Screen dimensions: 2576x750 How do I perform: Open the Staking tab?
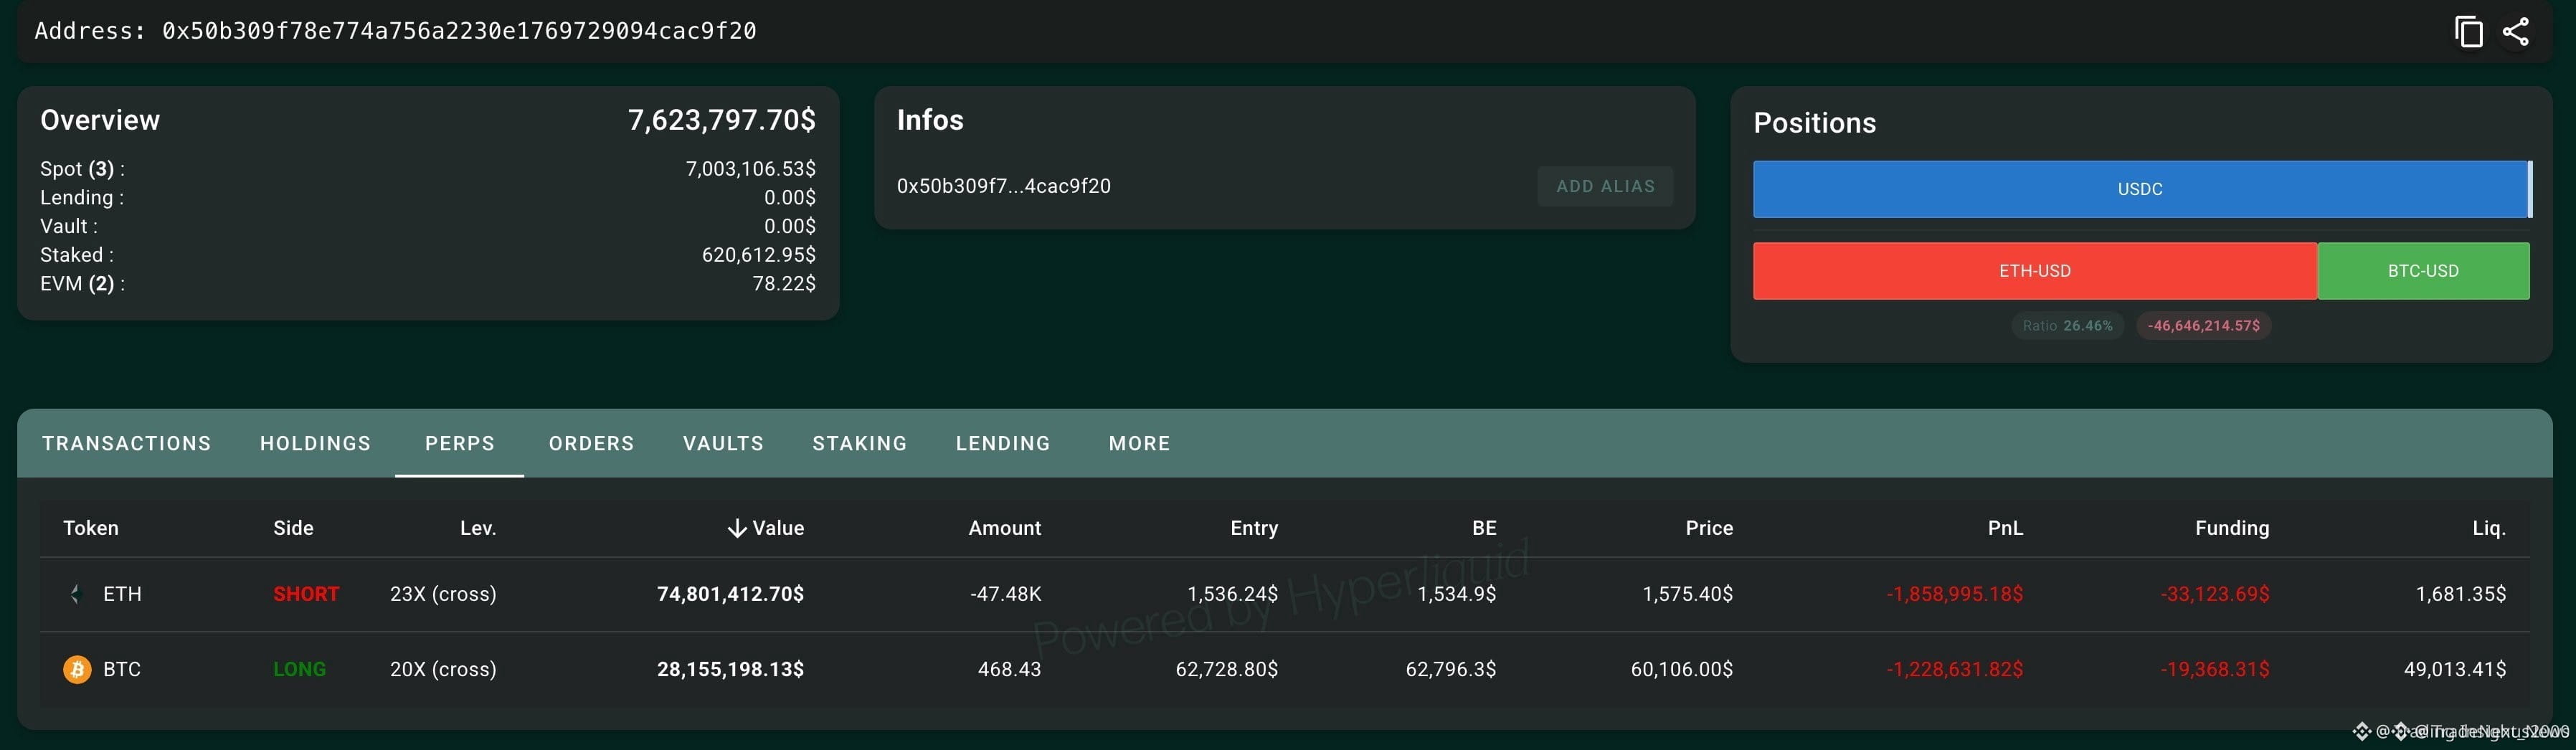pyautogui.click(x=859, y=443)
